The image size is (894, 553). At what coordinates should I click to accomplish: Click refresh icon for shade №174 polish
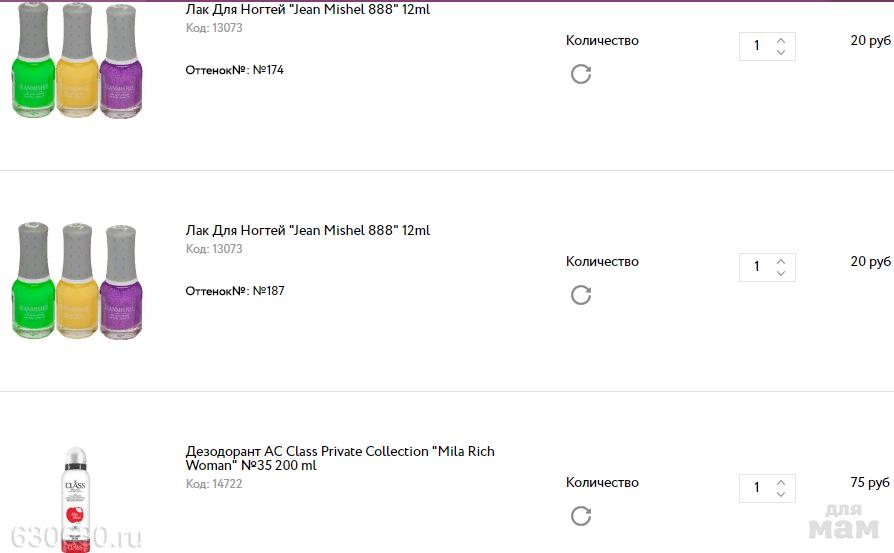(581, 74)
